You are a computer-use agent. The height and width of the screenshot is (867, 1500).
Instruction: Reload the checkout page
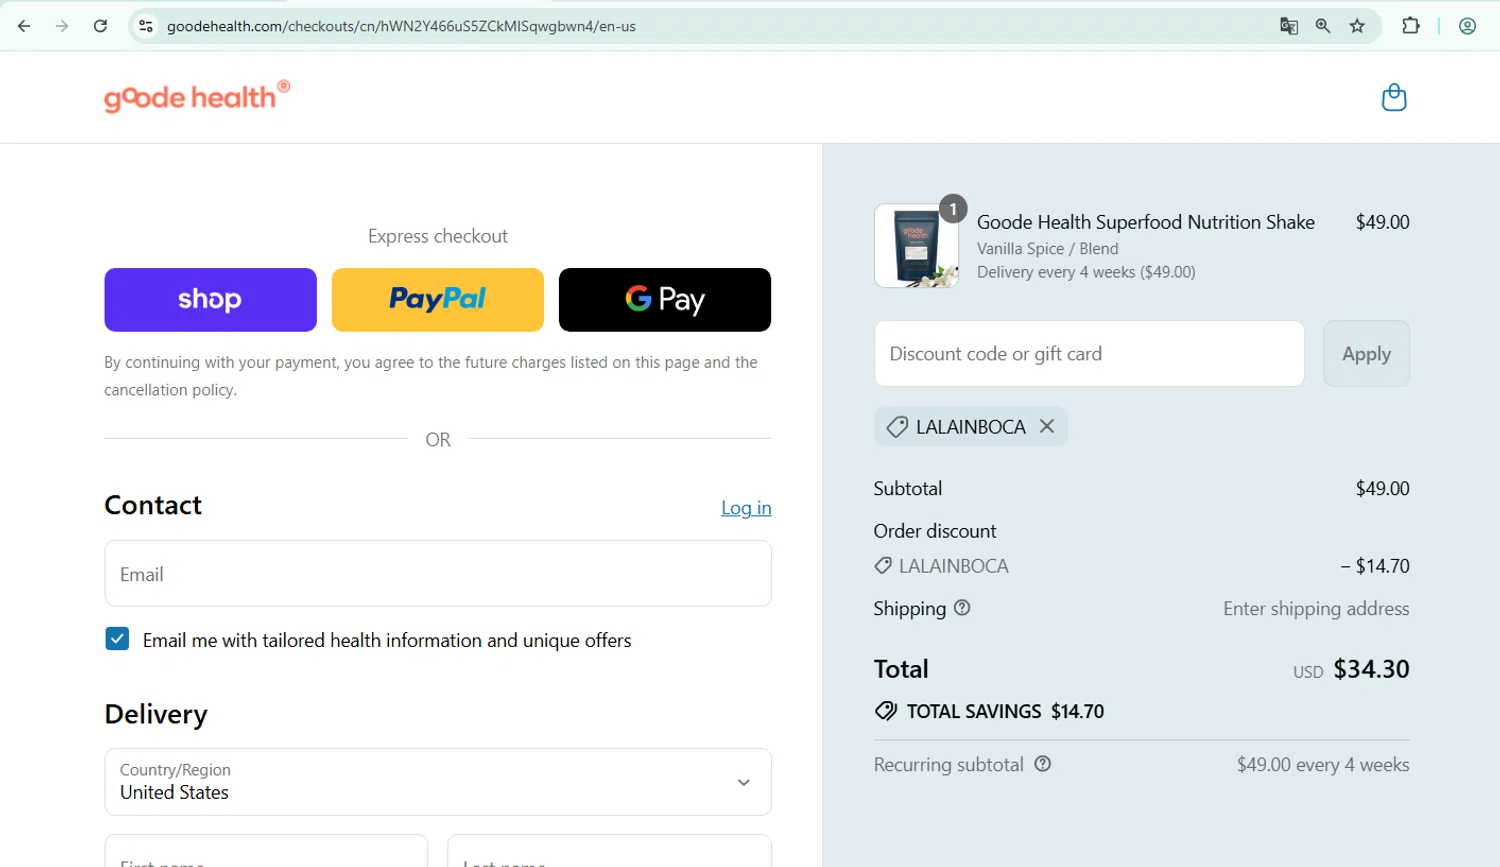point(100,26)
